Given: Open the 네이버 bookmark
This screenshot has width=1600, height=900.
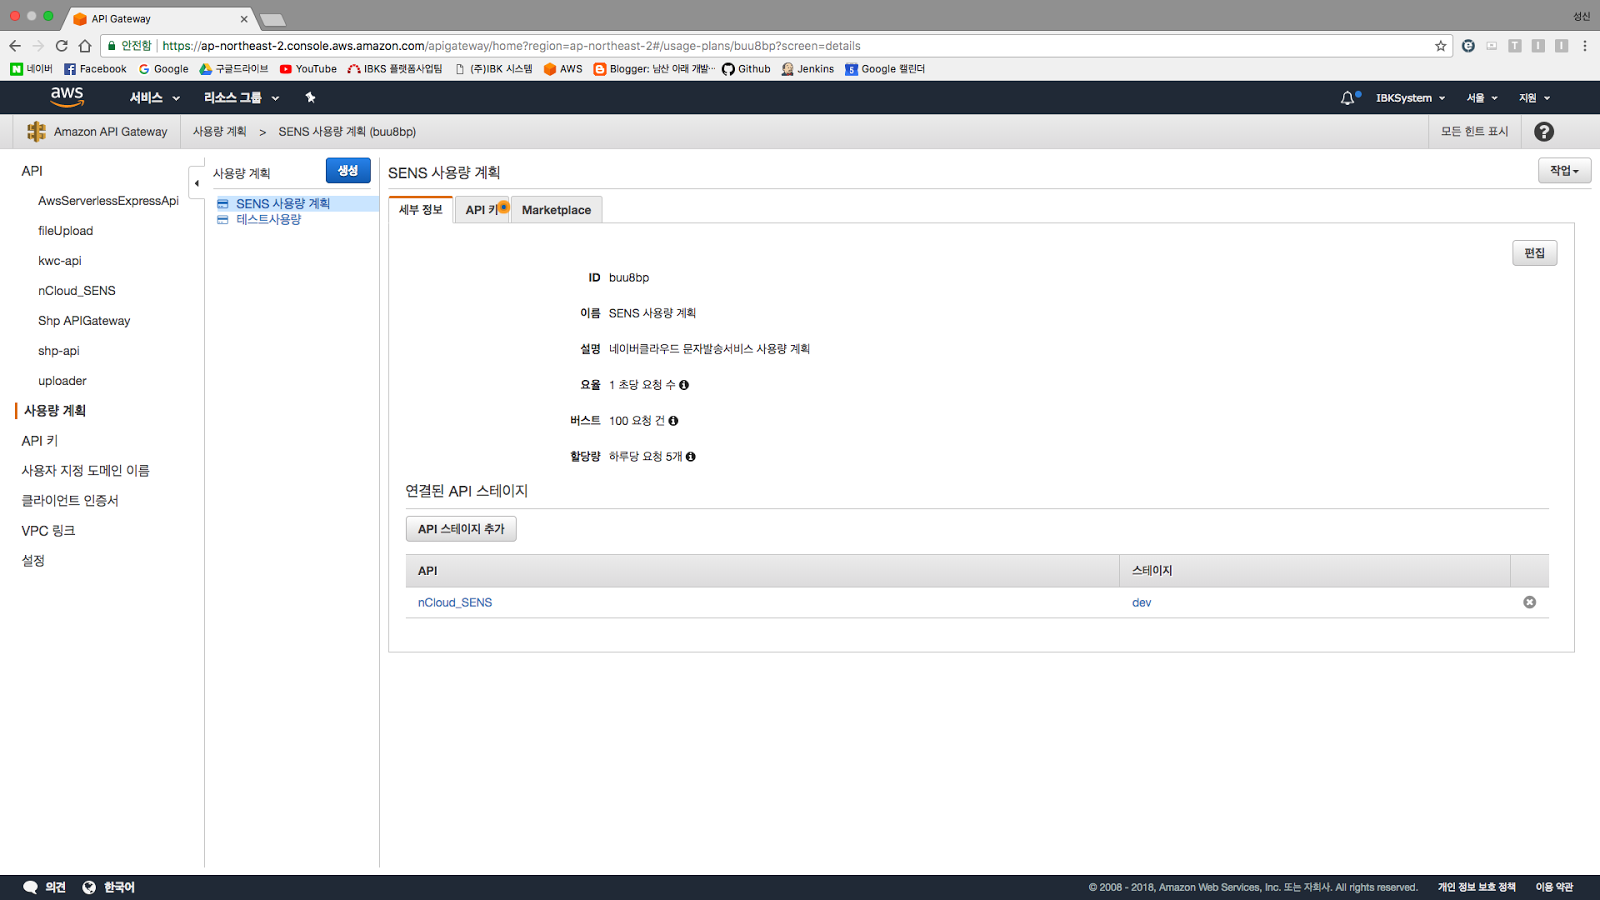Looking at the screenshot, I should click(31, 69).
